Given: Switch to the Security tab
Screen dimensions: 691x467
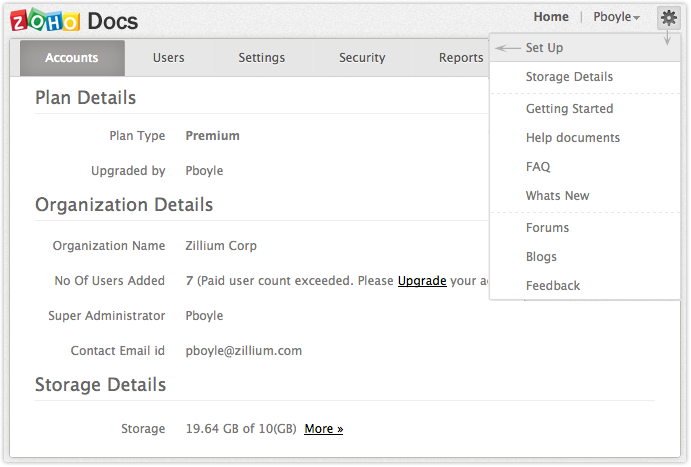Looking at the screenshot, I should (362, 58).
